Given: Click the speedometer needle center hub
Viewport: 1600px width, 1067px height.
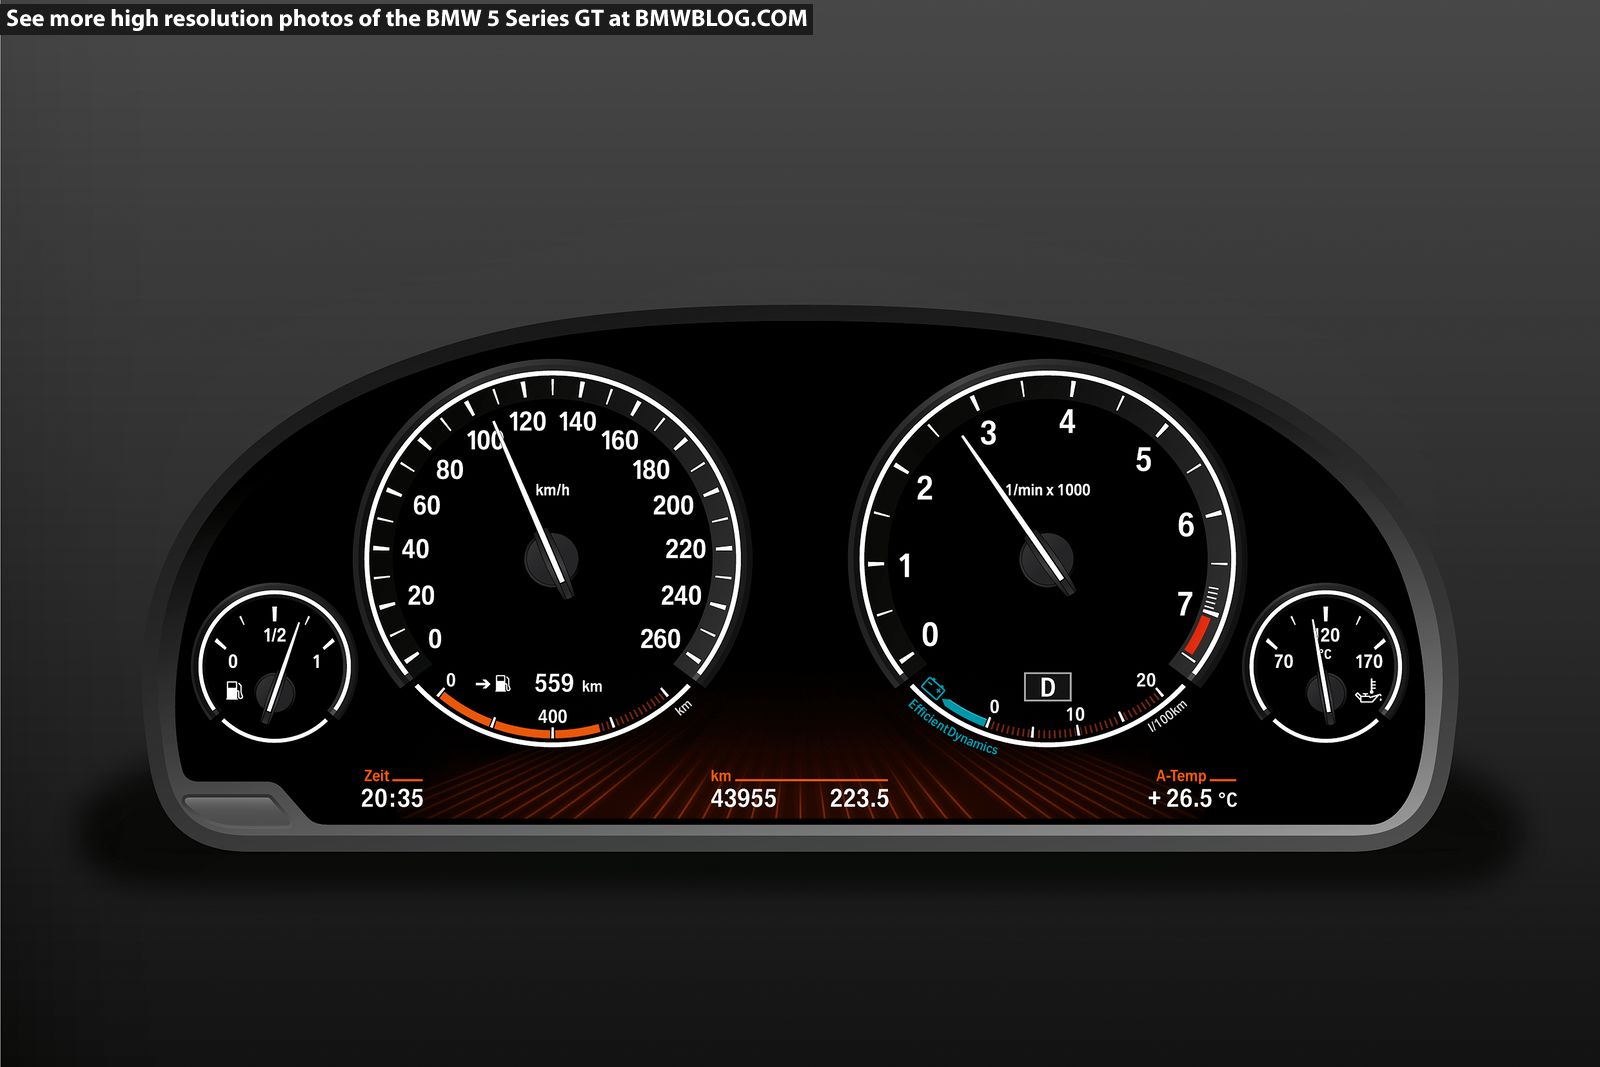Looking at the screenshot, I should coord(552,558).
